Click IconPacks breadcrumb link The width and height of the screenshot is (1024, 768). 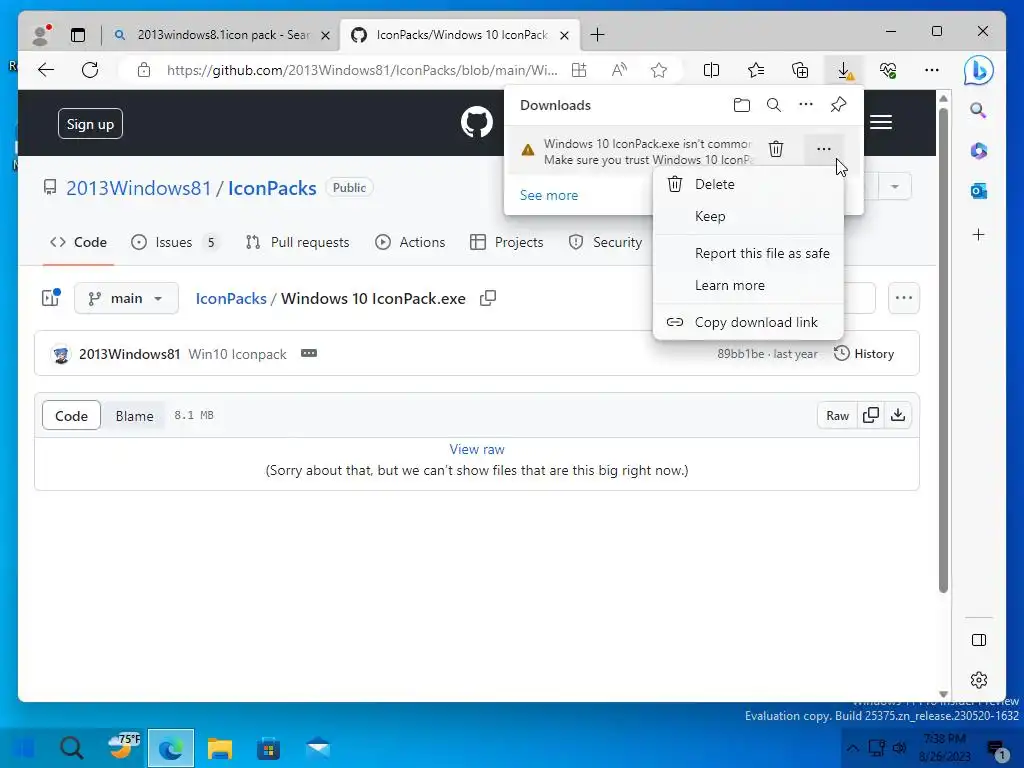pyautogui.click(x=231, y=298)
